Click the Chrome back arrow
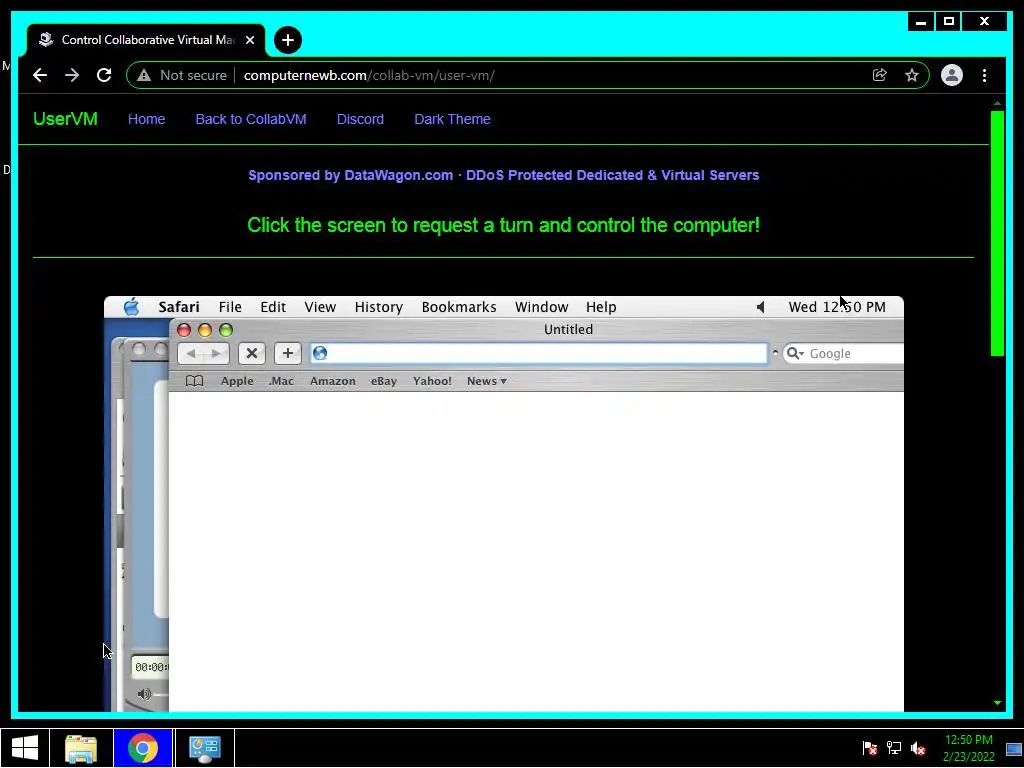 [40, 75]
